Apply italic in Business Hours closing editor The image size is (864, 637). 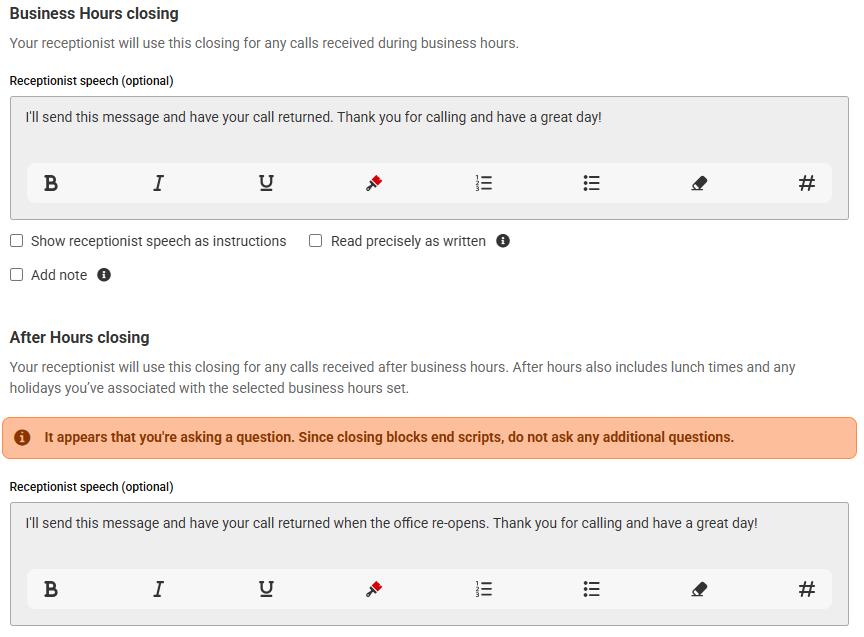coord(158,183)
